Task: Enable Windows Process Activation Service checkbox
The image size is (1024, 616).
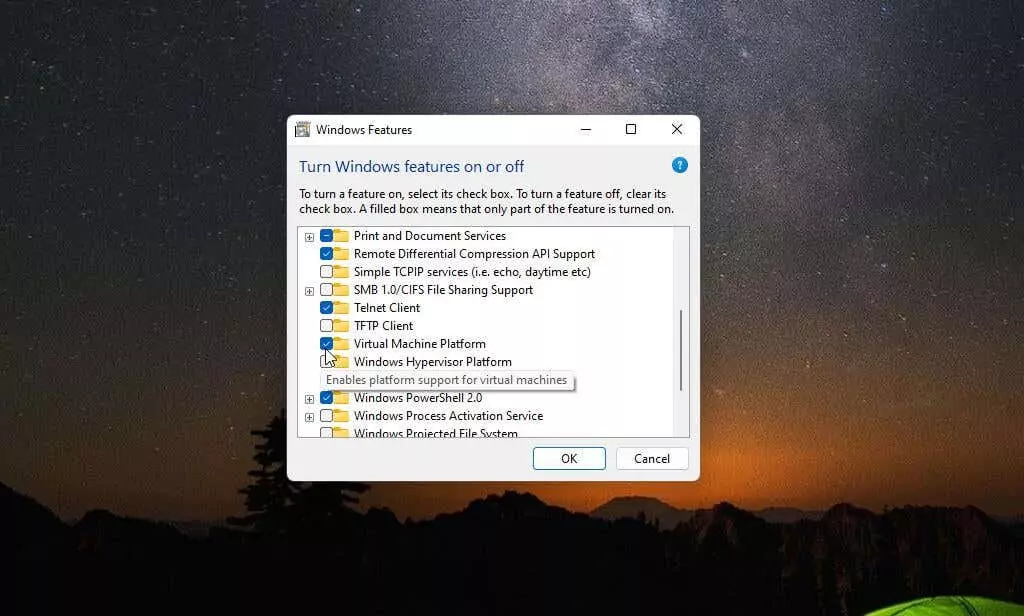Action: tap(327, 415)
